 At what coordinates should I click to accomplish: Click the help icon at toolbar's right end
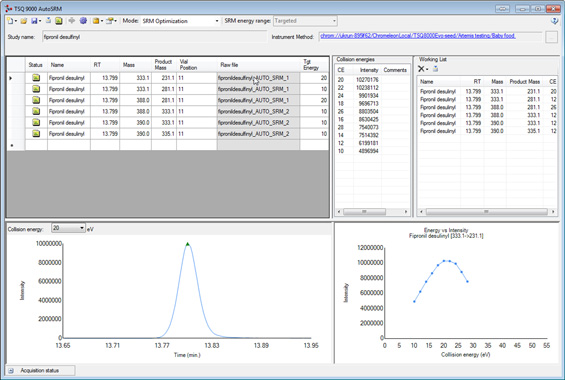pyautogui.click(x=555, y=21)
